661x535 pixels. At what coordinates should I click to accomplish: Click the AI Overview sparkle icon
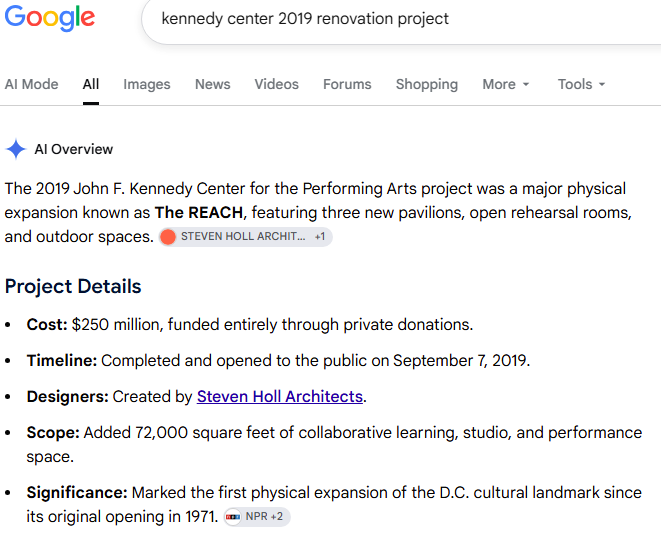16,149
